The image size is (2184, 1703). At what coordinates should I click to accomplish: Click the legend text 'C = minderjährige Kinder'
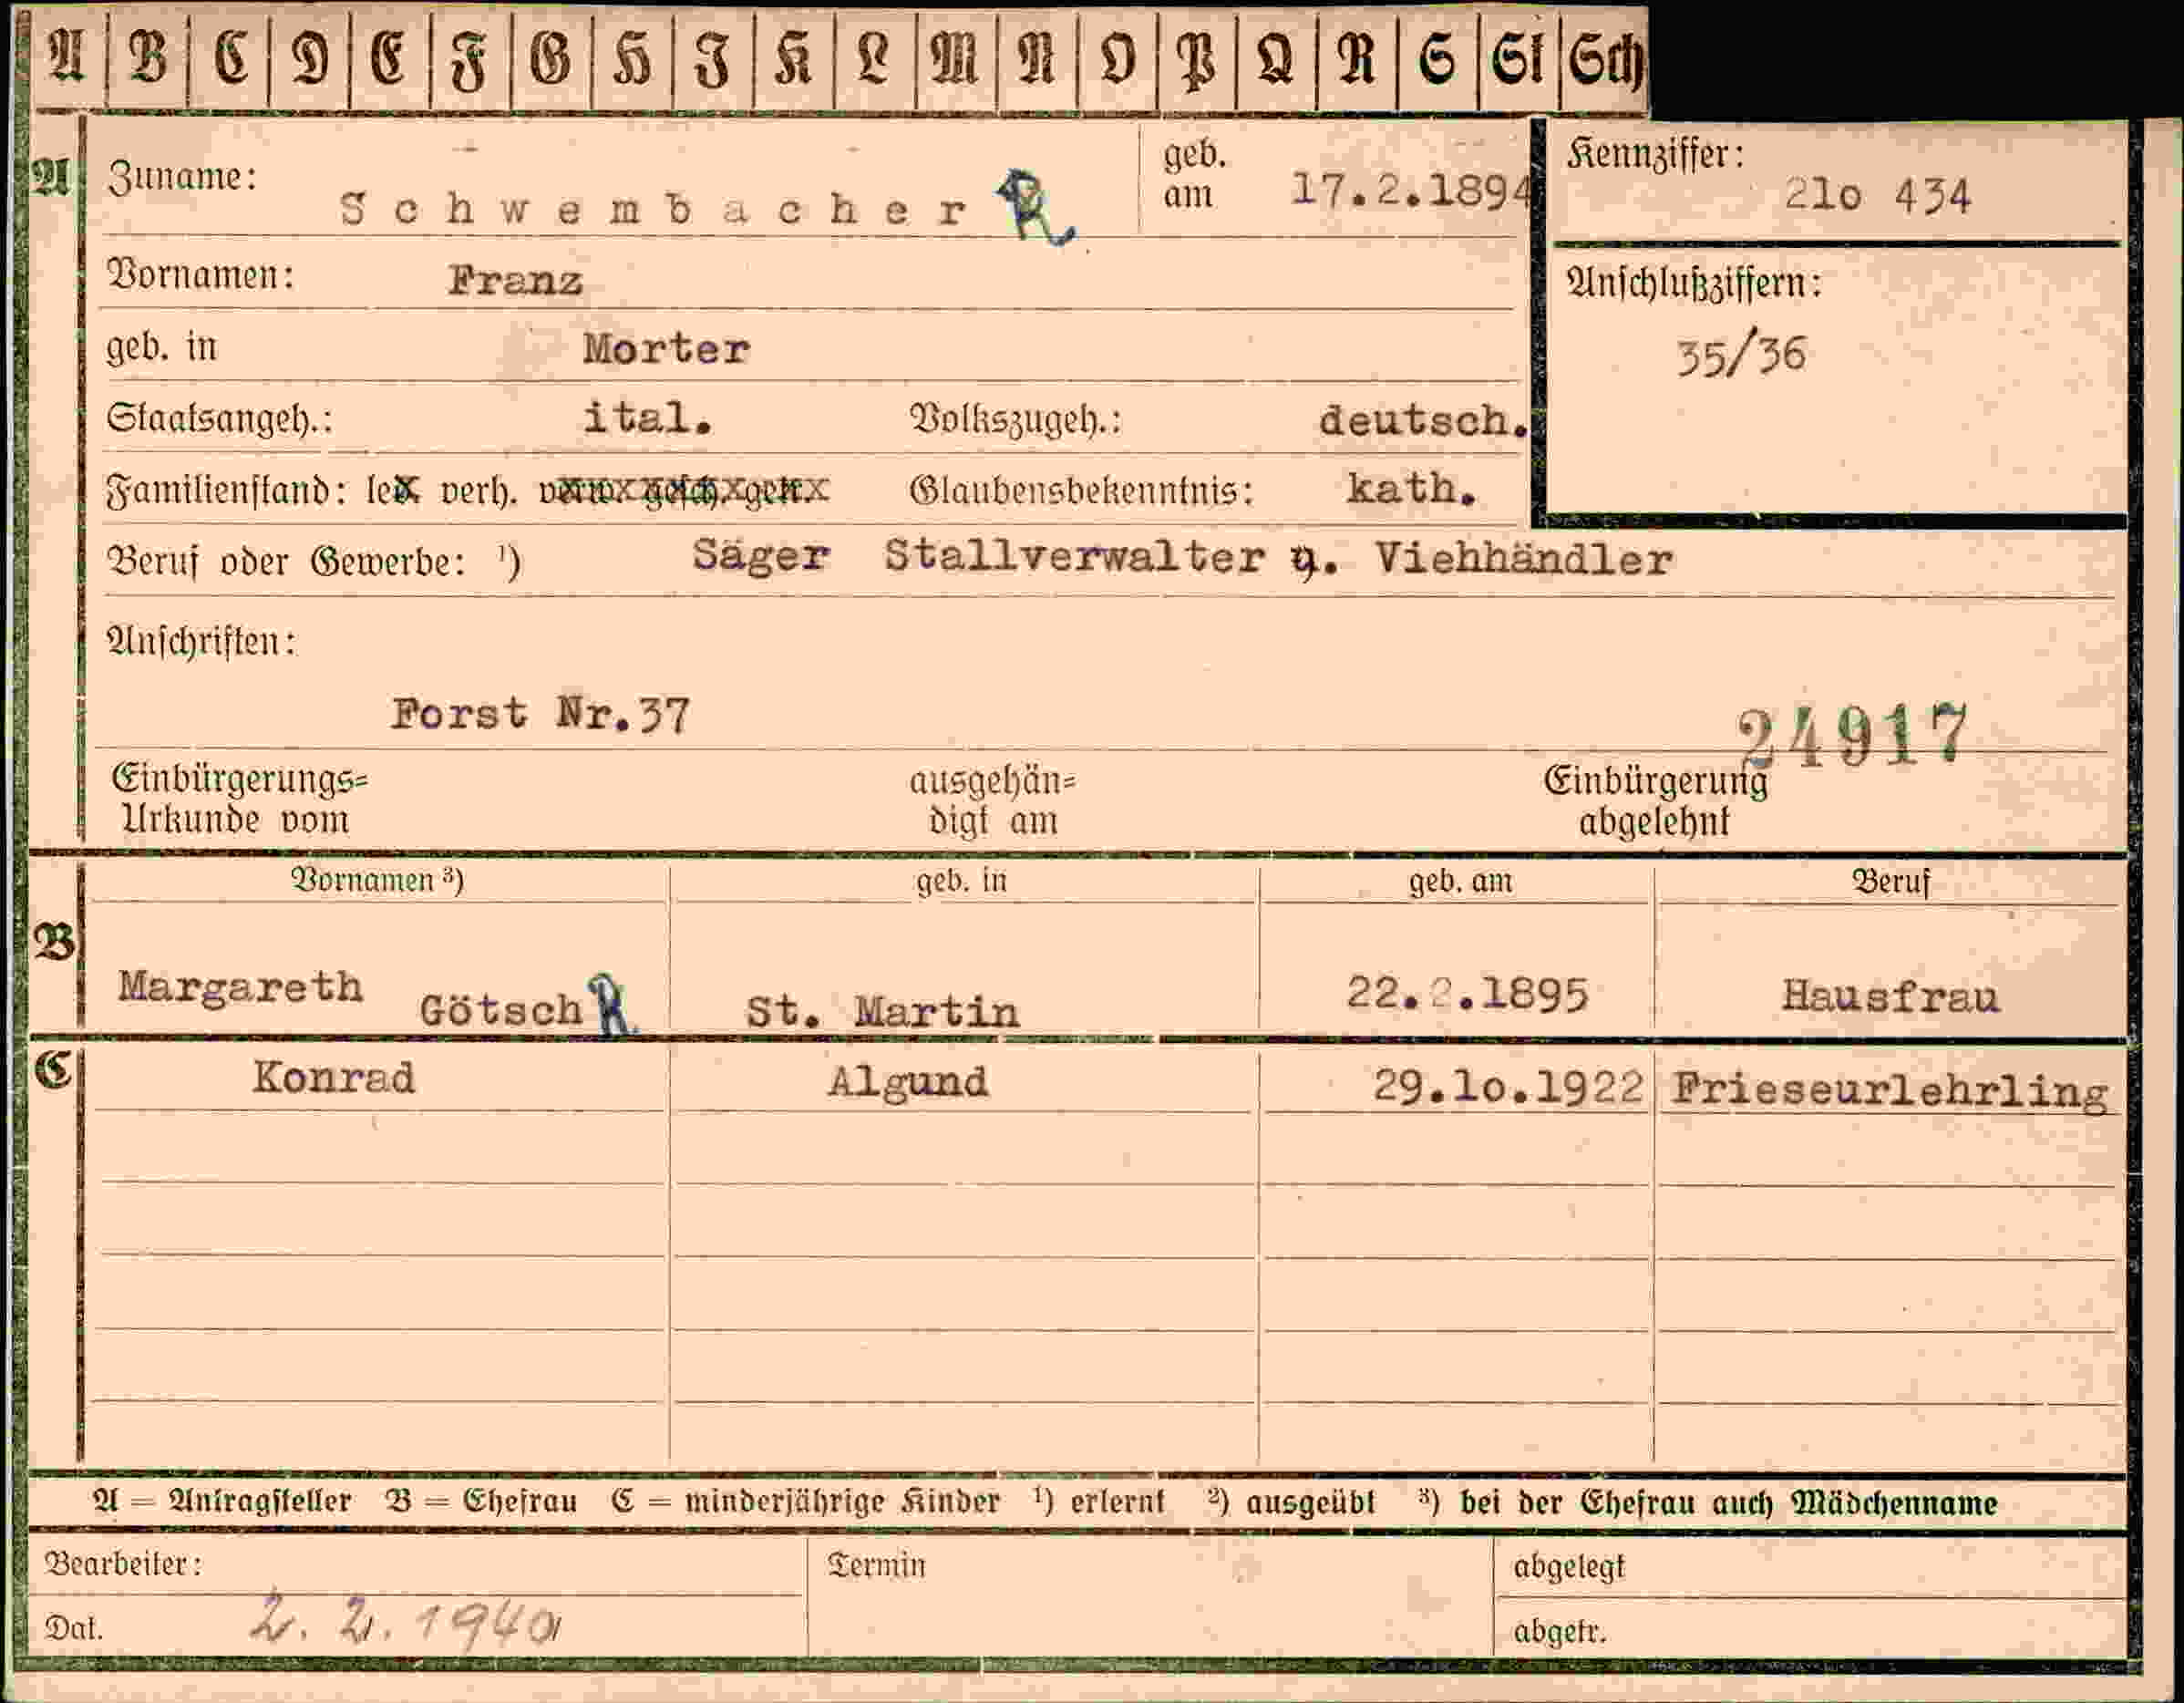click(x=805, y=1502)
